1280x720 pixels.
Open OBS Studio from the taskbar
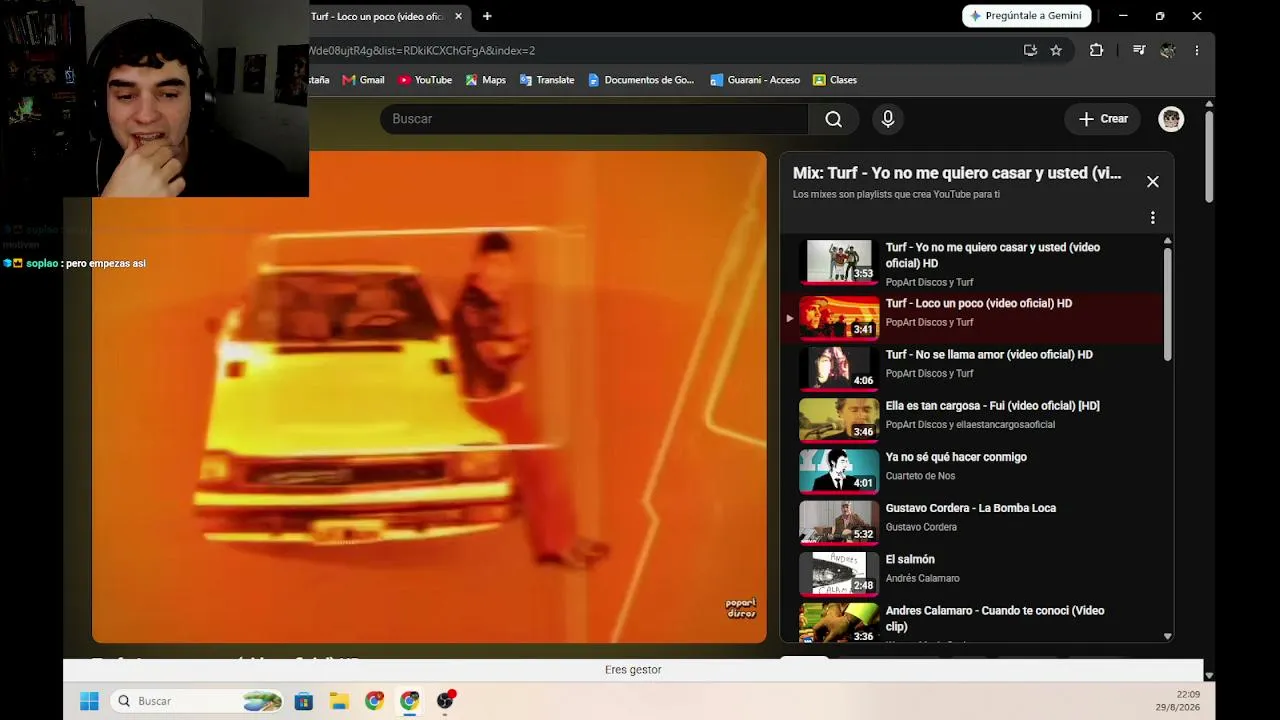pyautogui.click(x=445, y=701)
